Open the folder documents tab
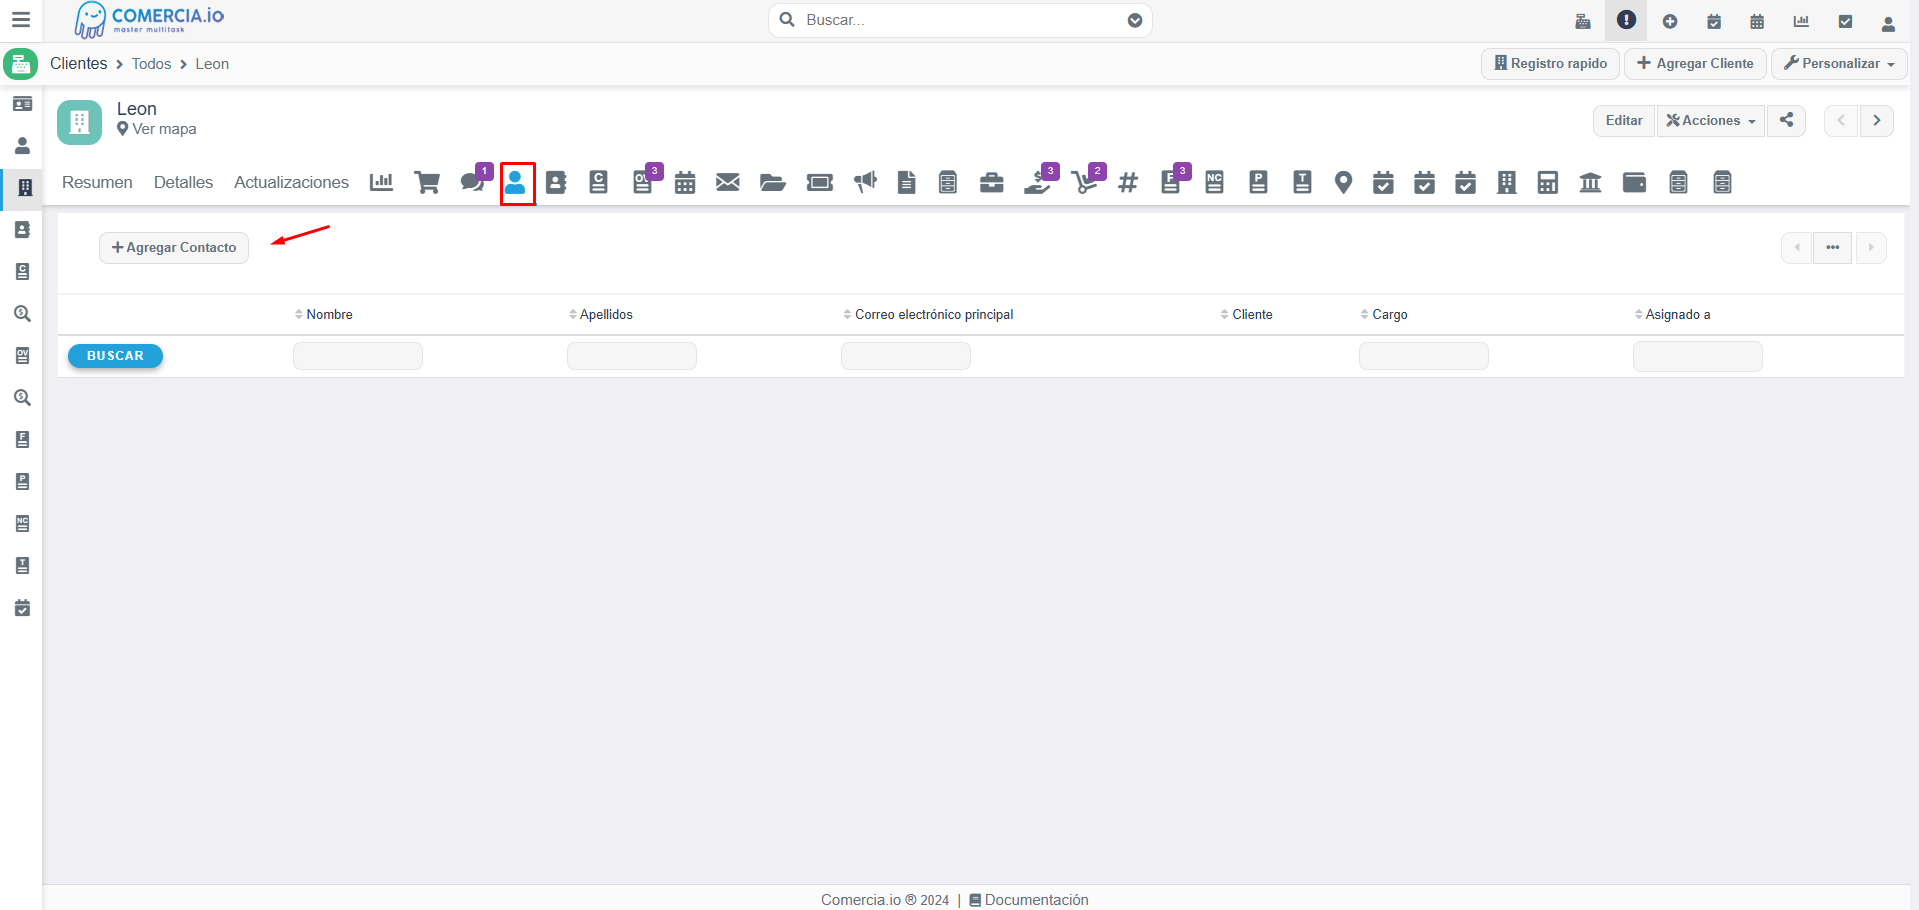The height and width of the screenshot is (910, 1919). (x=772, y=182)
